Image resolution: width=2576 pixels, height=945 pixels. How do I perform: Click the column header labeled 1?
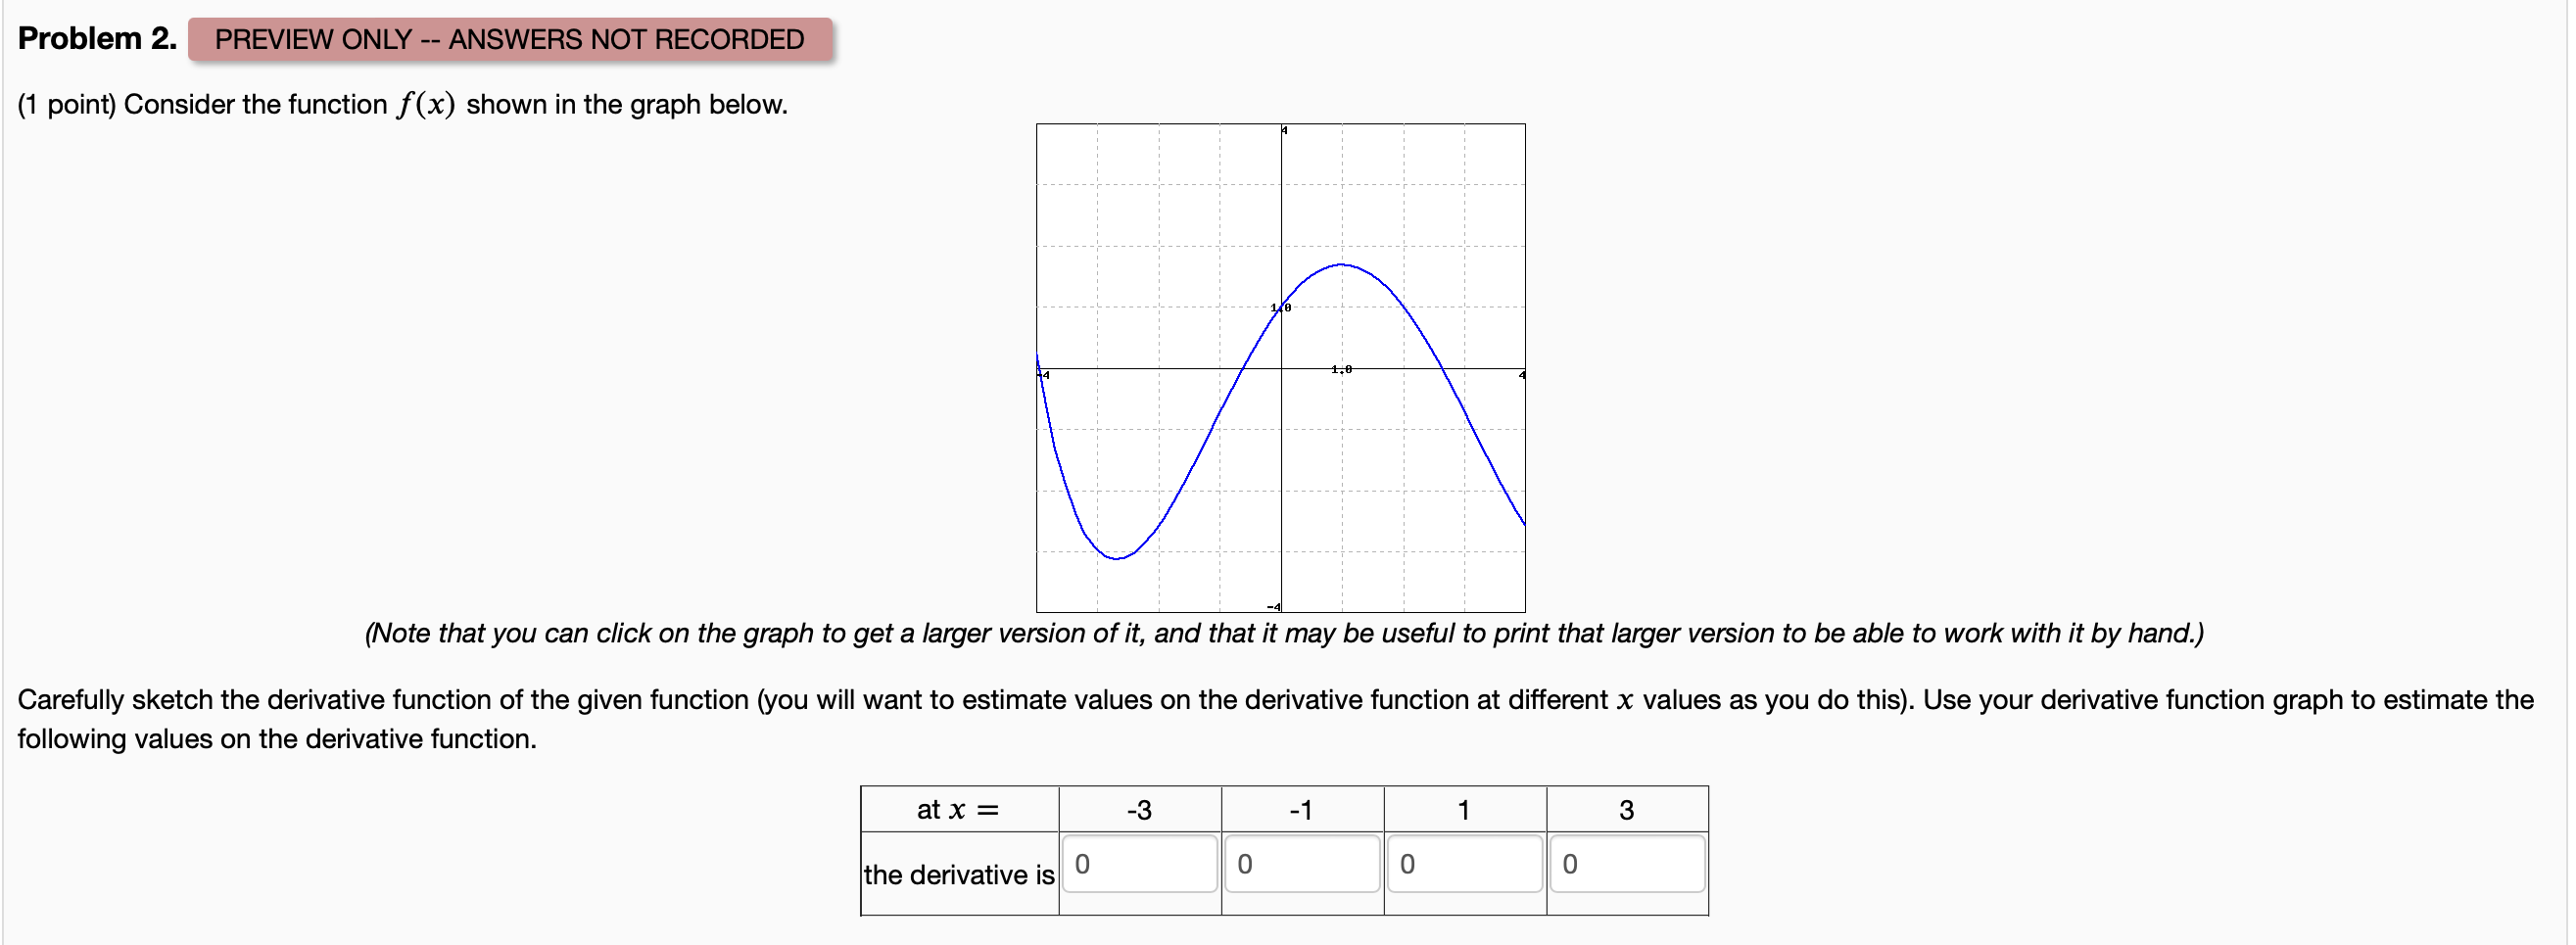tap(1464, 808)
